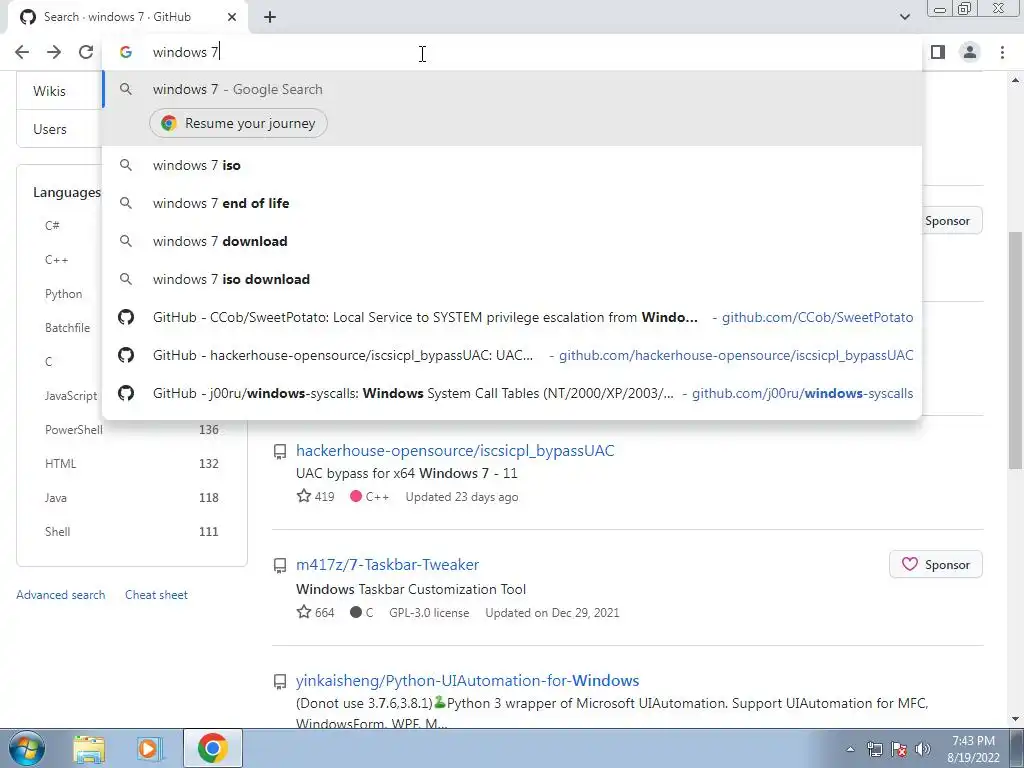Click the 'Resume your journey' chip
1024x768 pixels.
click(238, 123)
